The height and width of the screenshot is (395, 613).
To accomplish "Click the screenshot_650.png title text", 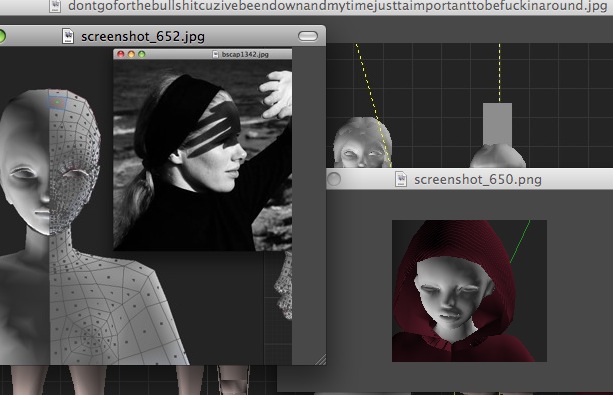I will (x=478, y=180).
